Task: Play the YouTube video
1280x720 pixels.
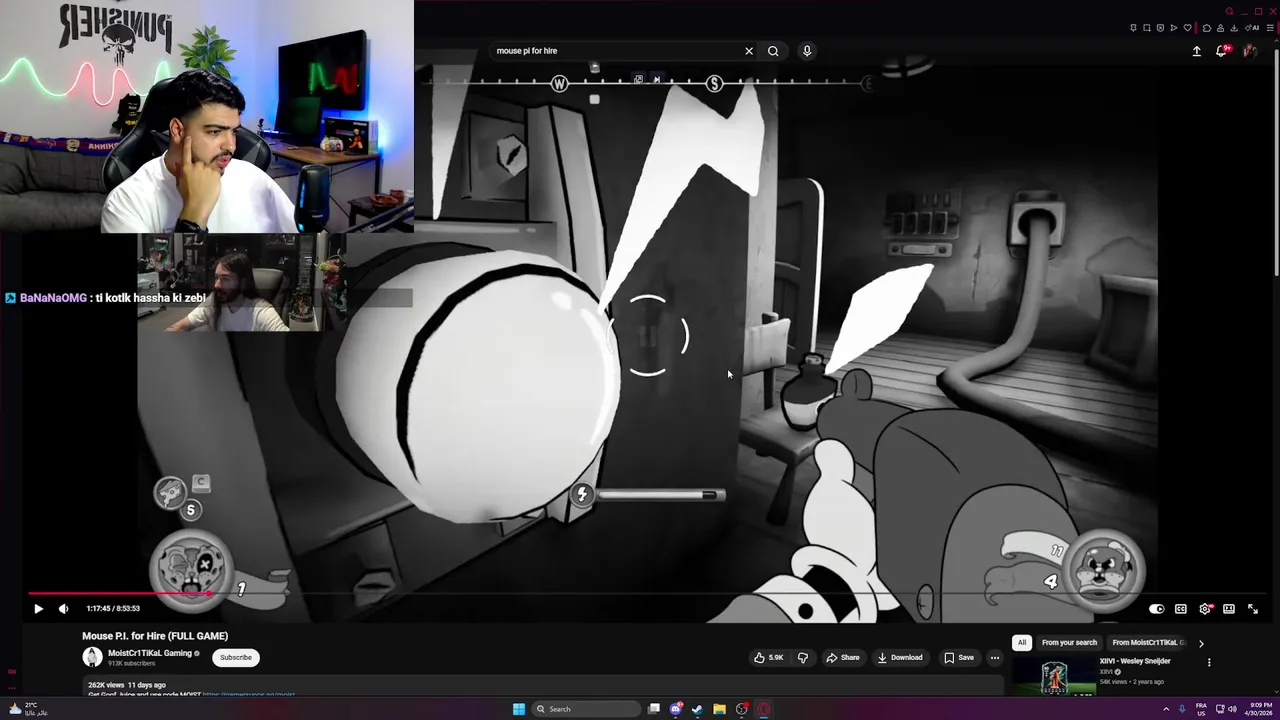Action: [x=38, y=608]
